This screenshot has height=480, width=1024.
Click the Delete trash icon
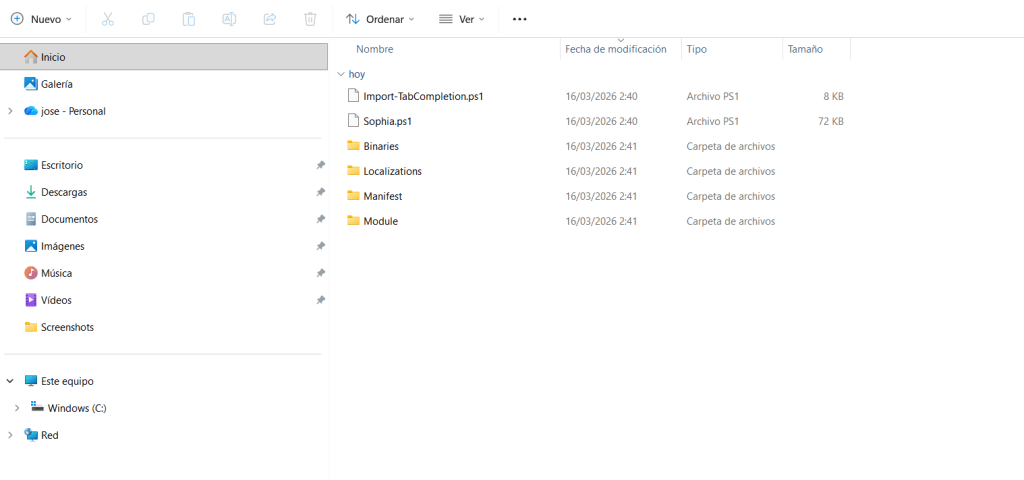(x=310, y=19)
